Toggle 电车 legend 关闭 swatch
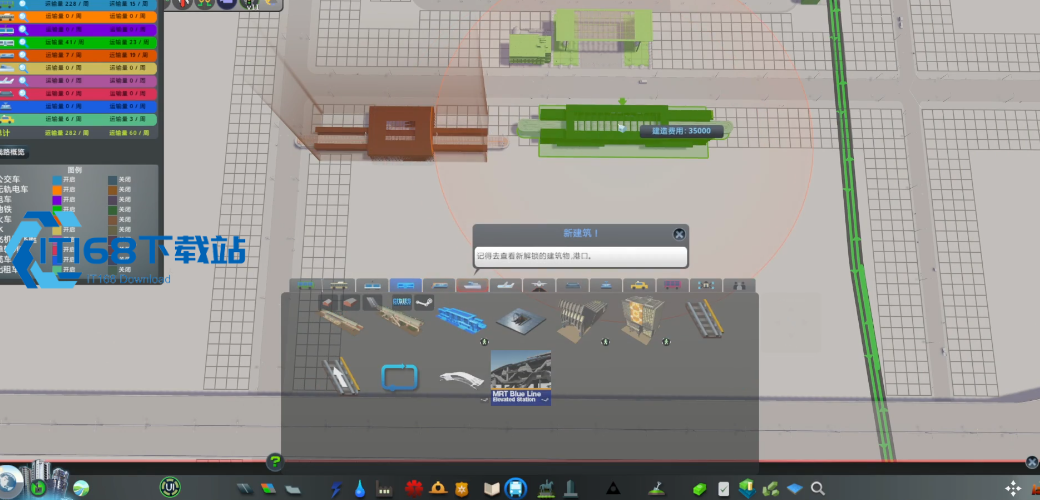The height and width of the screenshot is (500, 1040). (x=113, y=200)
